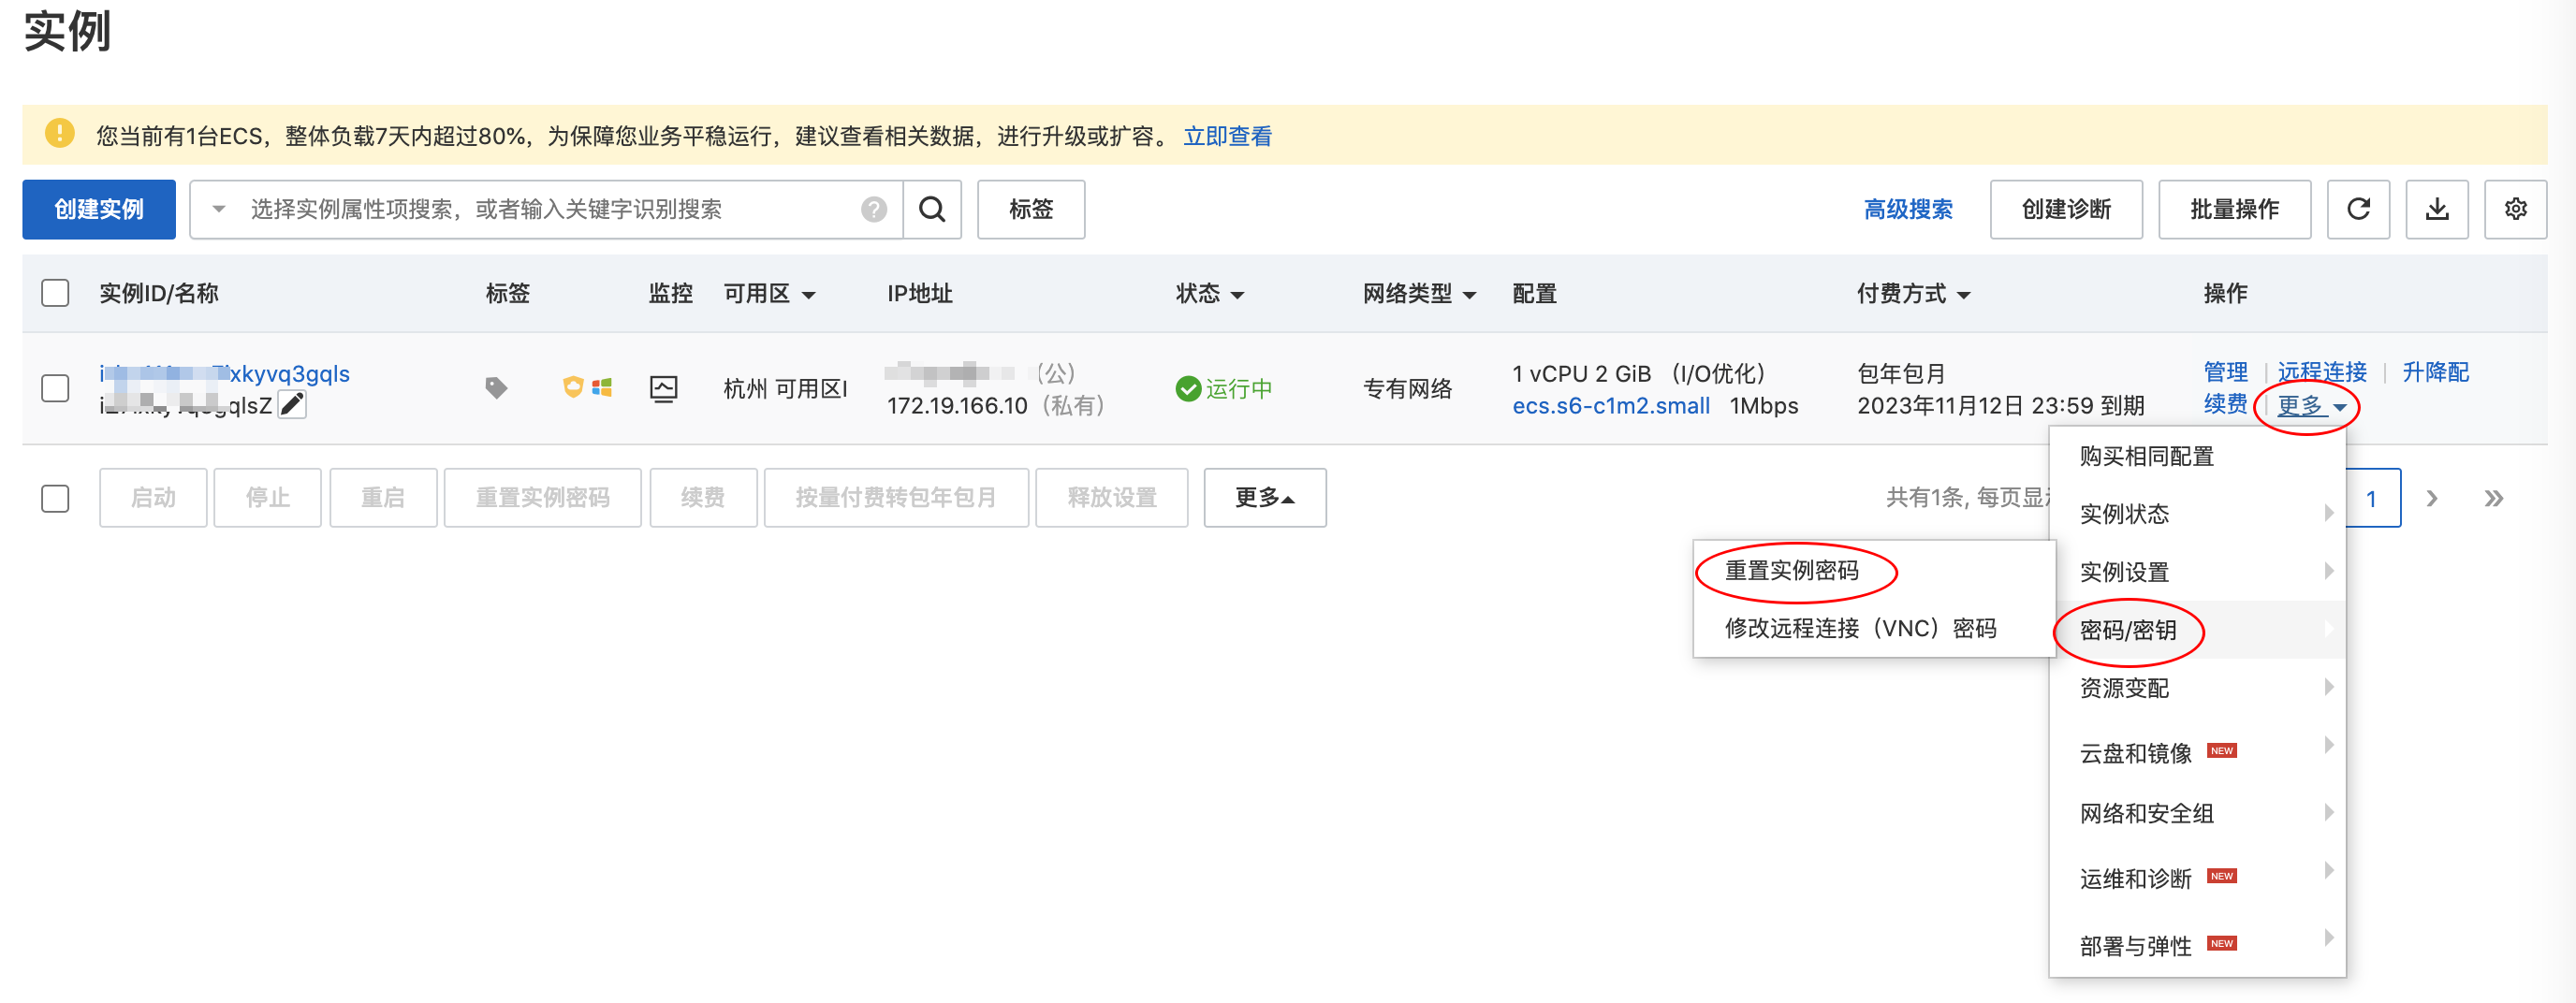This screenshot has height=1003, width=2576.
Task: Open the 可用区 column filter dropdown
Action: (x=809, y=295)
